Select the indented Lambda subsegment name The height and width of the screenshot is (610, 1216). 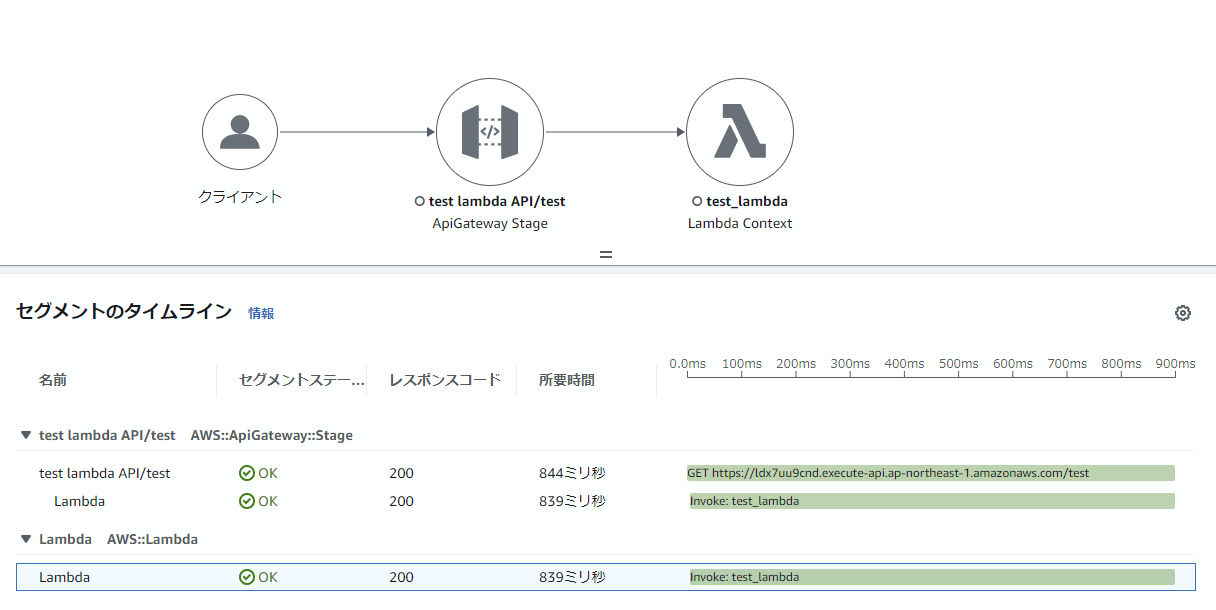[x=79, y=501]
